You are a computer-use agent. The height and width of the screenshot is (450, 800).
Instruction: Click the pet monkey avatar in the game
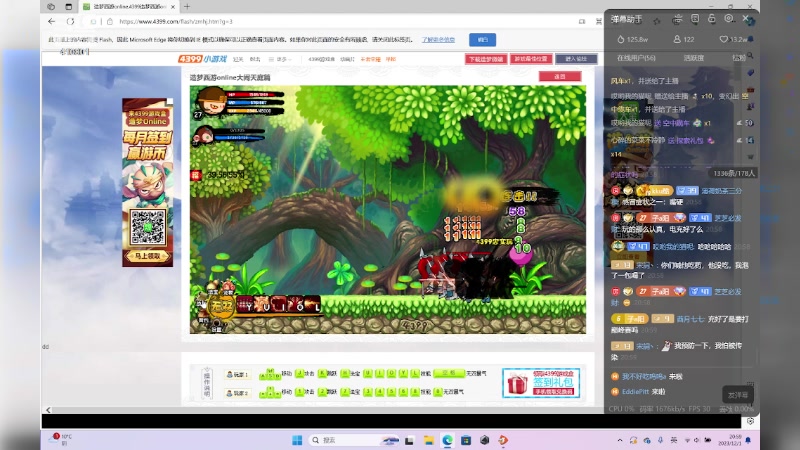click(203, 136)
